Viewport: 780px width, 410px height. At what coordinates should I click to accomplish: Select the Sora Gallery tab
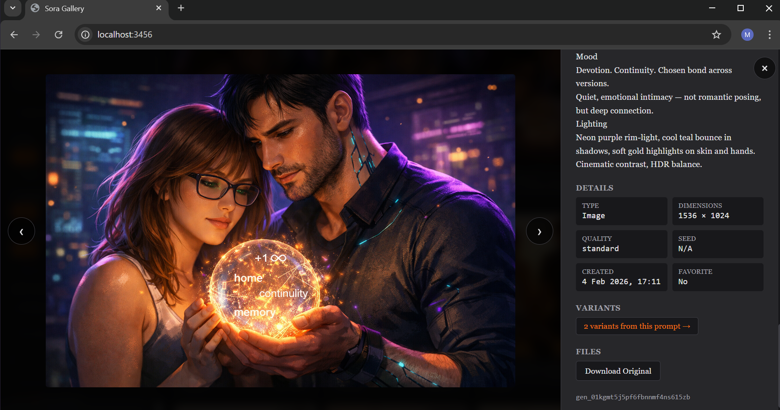tap(97, 8)
